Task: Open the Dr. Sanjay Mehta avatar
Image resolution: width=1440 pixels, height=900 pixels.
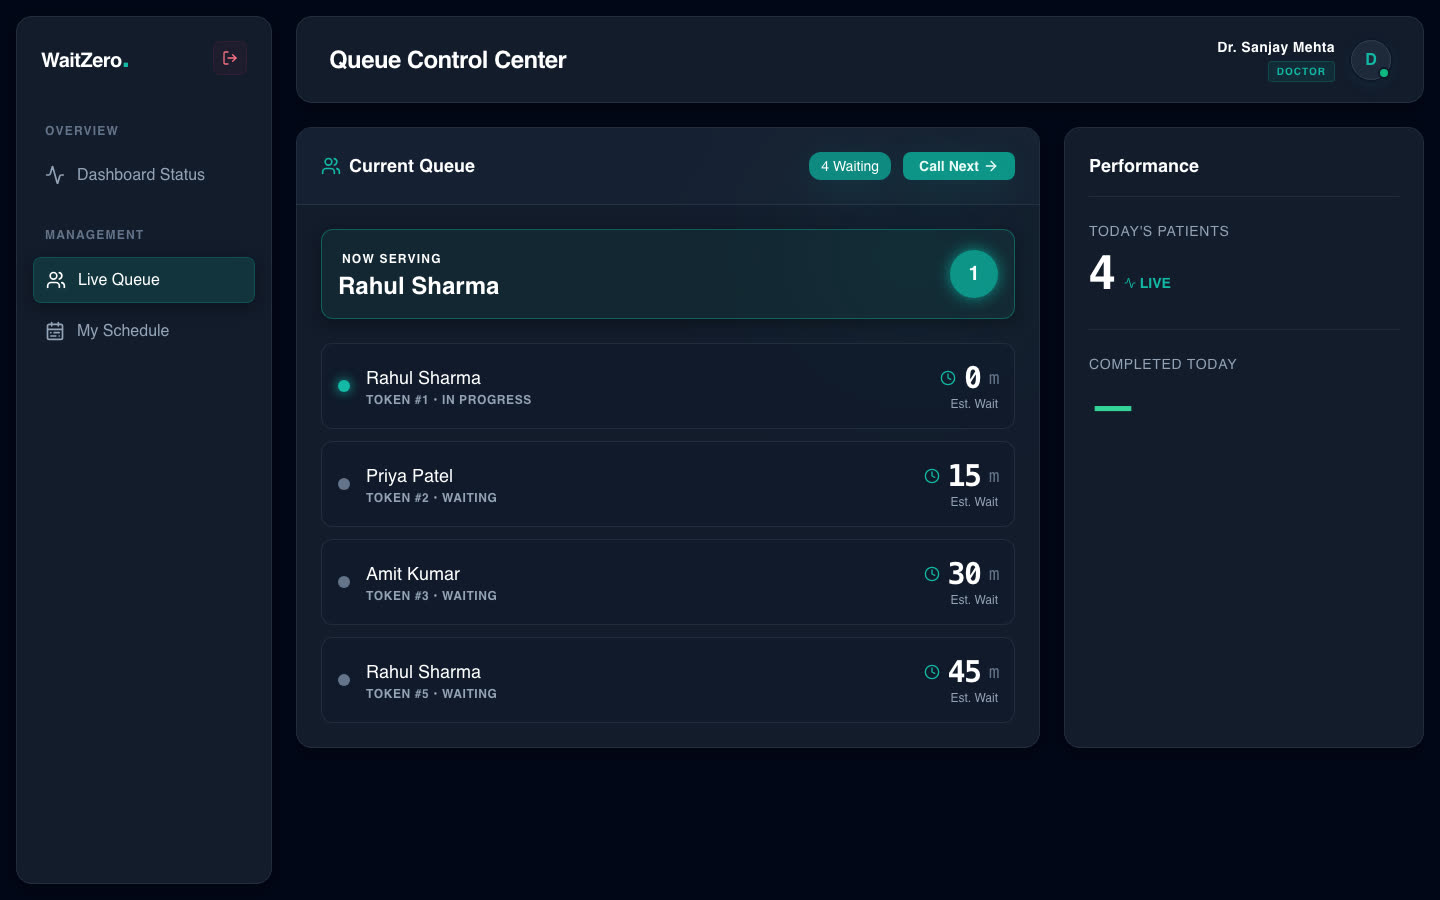Action: pos(1371,60)
